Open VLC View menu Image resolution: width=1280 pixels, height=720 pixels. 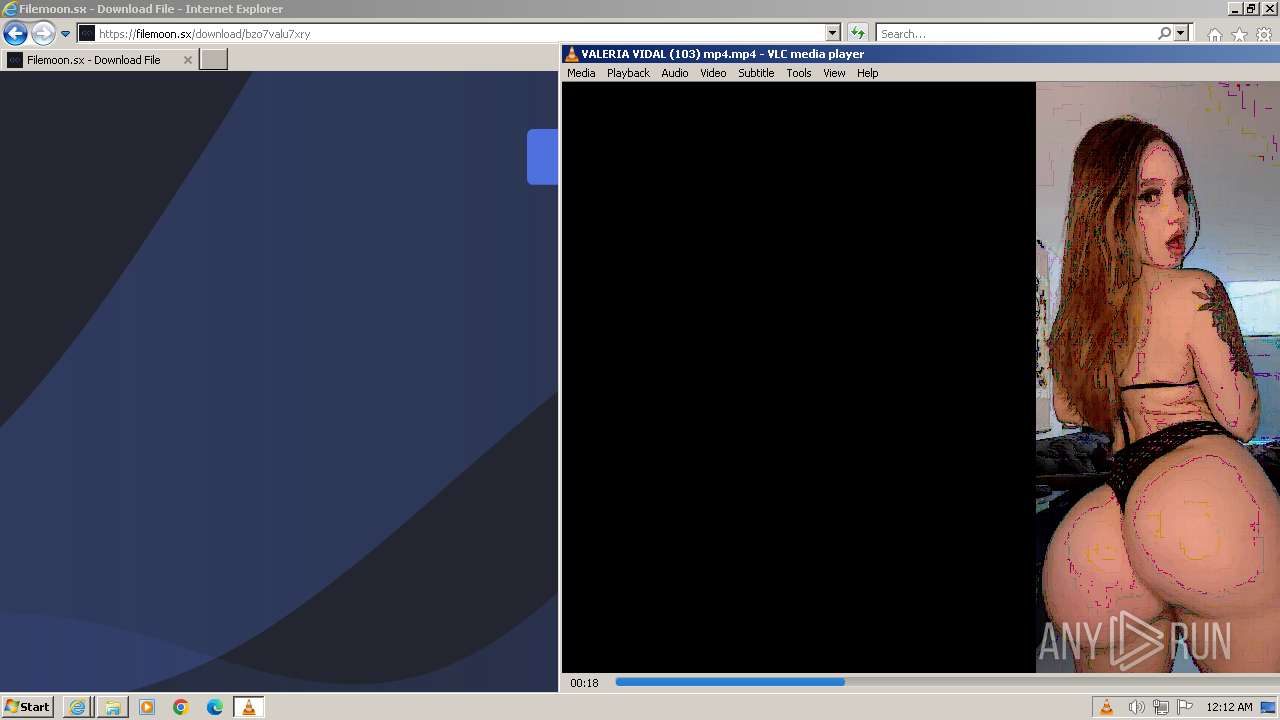pos(834,73)
